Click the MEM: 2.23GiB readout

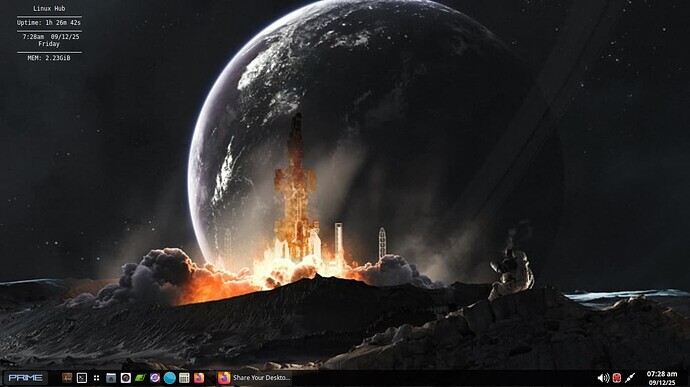pos(49,58)
